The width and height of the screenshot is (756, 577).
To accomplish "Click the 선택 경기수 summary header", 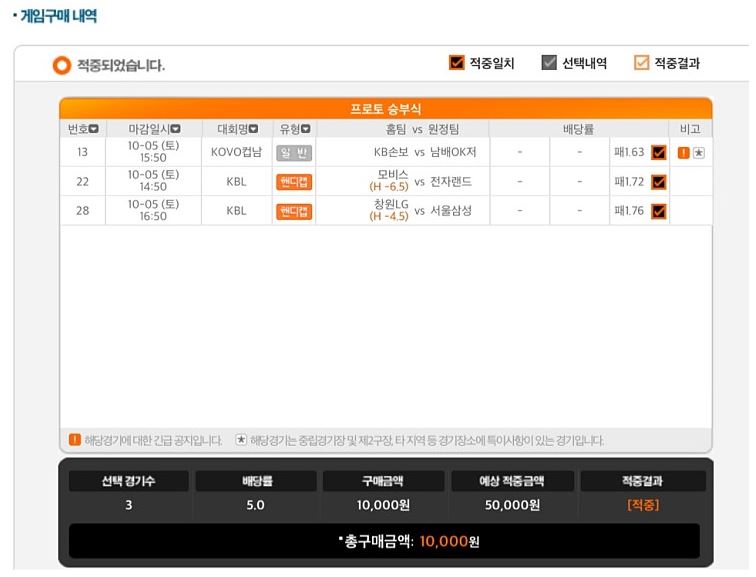I will click(128, 481).
